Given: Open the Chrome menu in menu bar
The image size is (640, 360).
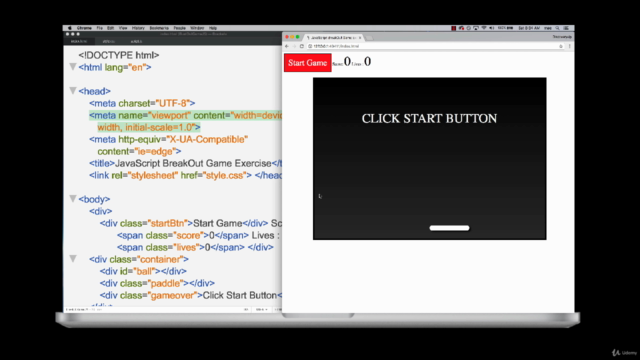Looking at the screenshot, I should 84,28.
